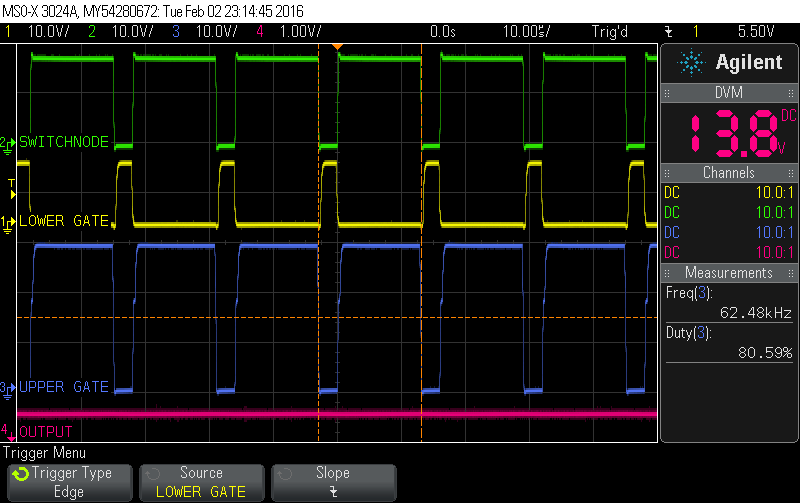Click the 13.8 V DVM reading

pos(736,134)
